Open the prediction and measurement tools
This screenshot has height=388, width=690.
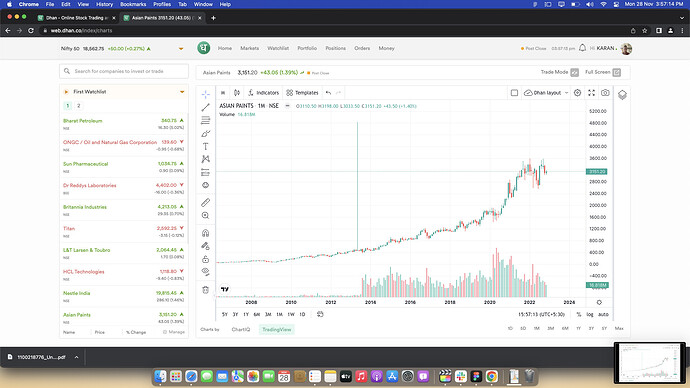pos(206,172)
